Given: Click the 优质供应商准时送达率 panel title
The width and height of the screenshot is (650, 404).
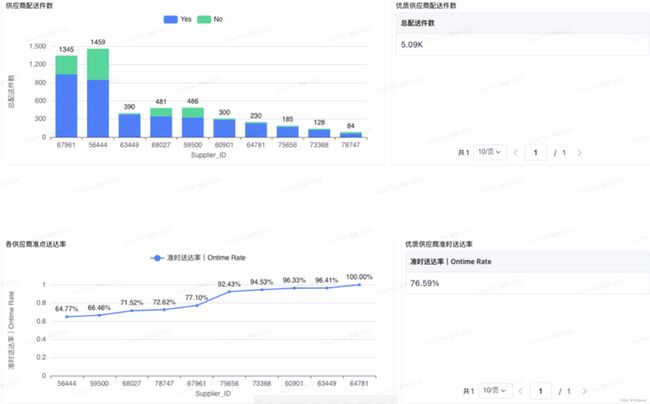Looking at the screenshot, I should point(439,244).
